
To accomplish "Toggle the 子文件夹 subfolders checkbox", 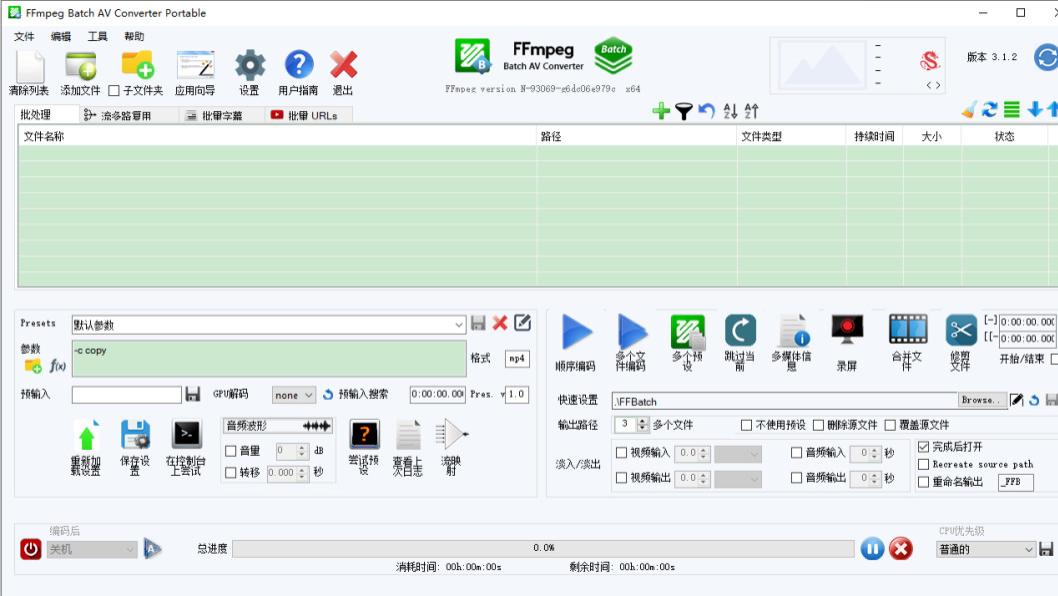I will tap(114, 90).
